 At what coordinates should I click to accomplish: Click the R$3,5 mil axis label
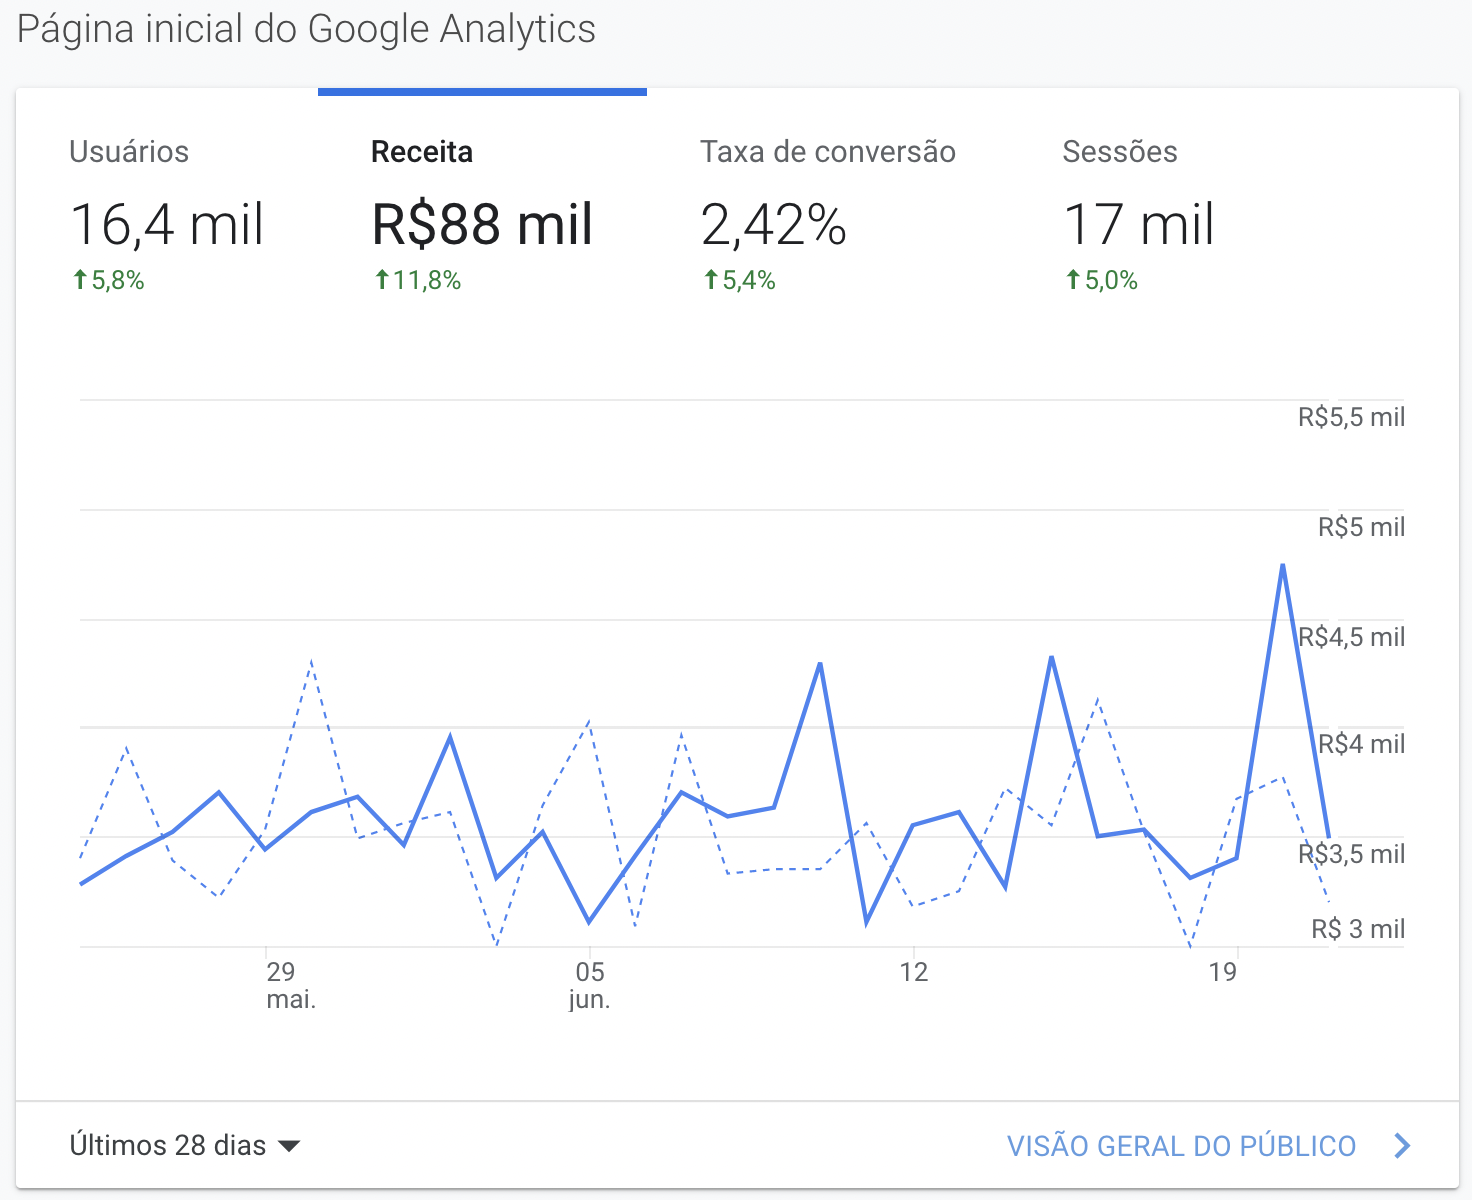(x=1351, y=854)
